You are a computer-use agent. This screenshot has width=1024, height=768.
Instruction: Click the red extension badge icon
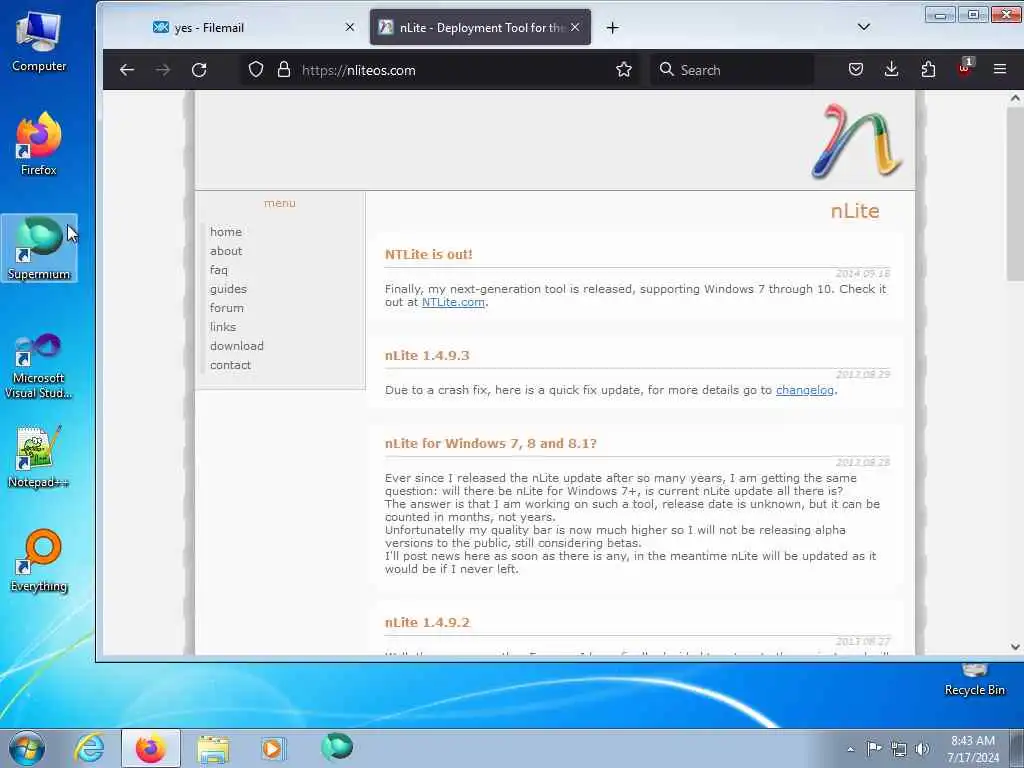965,68
